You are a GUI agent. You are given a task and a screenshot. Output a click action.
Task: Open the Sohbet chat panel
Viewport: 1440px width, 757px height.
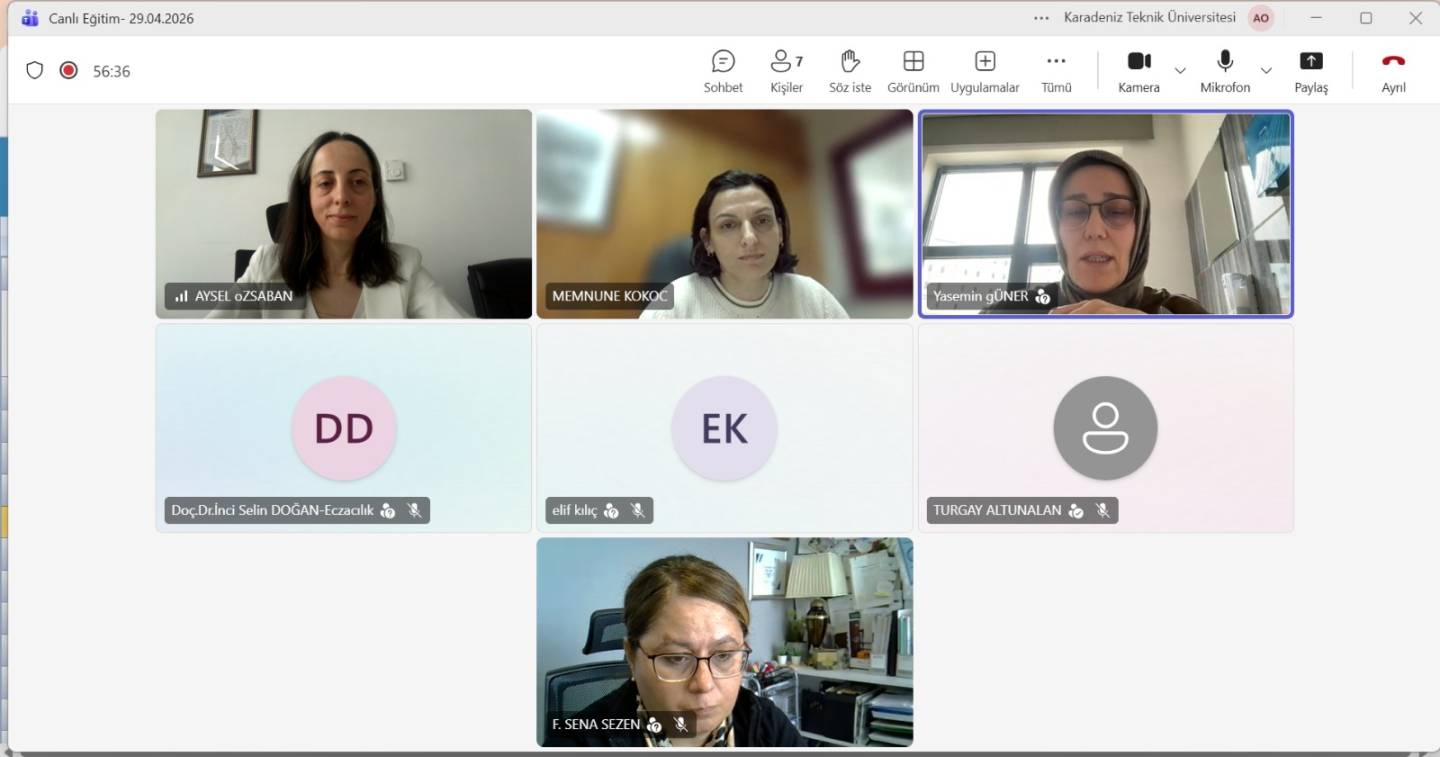point(723,72)
